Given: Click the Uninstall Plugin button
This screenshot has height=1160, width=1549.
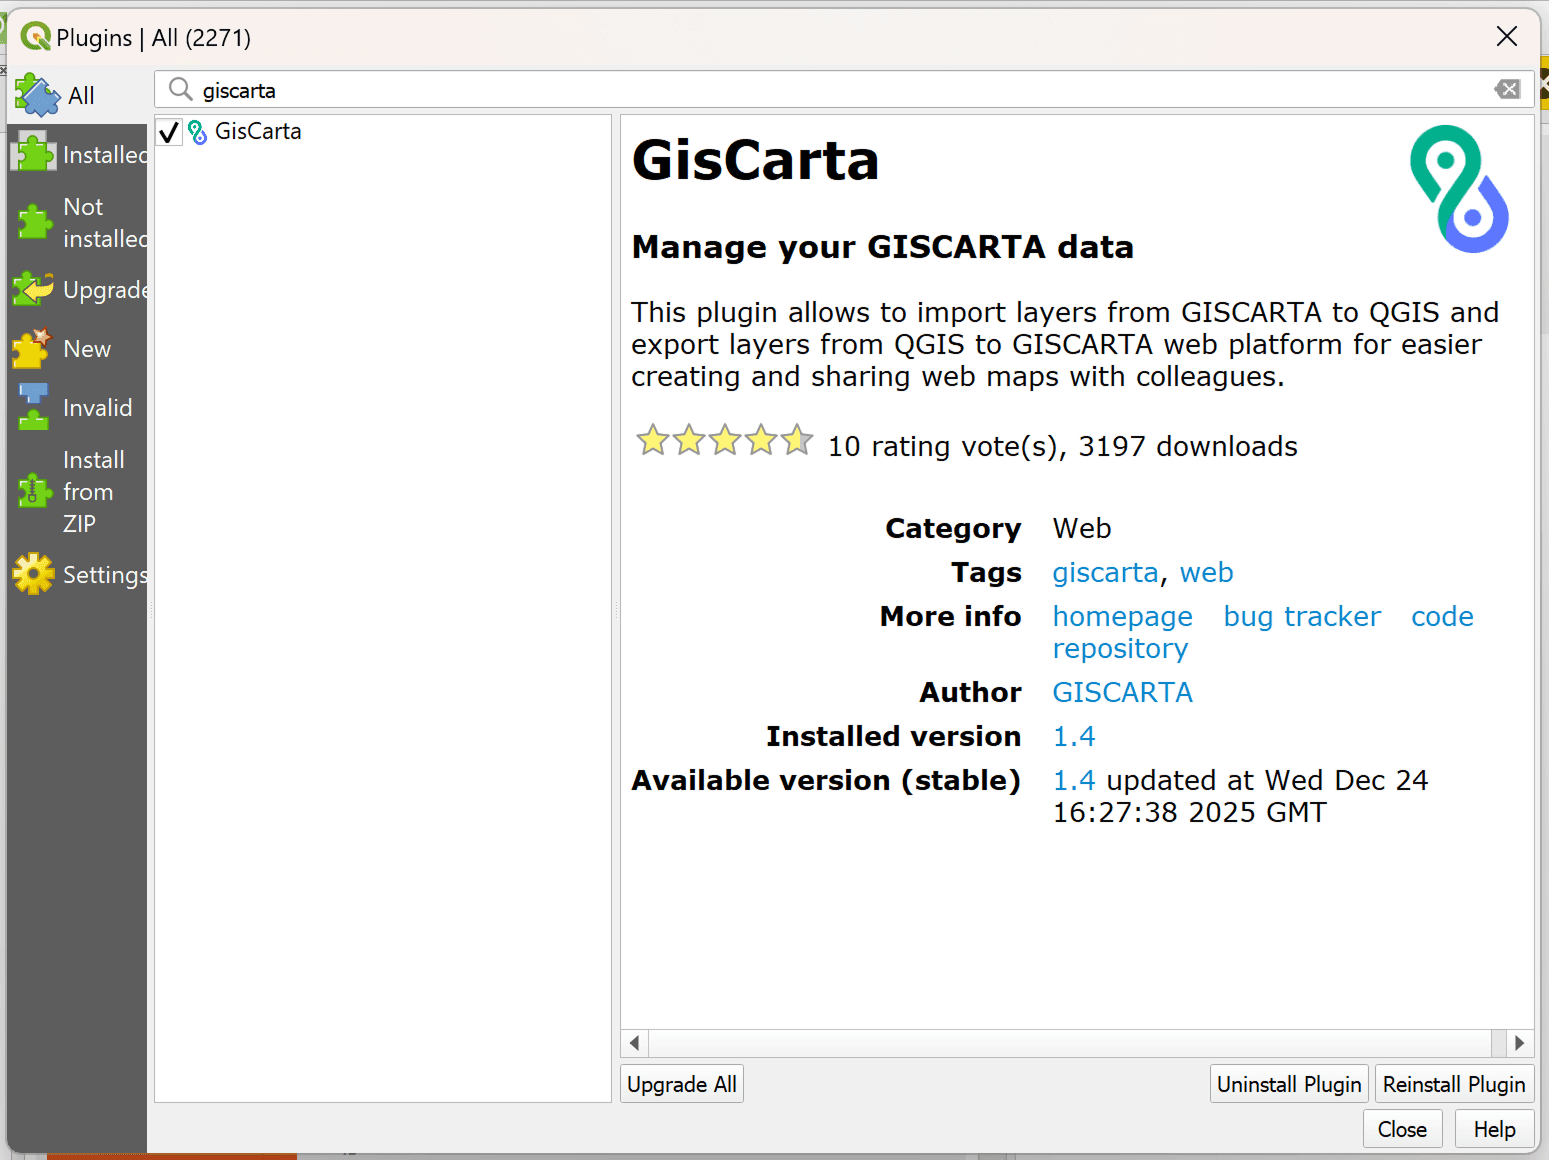Looking at the screenshot, I should [1289, 1085].
